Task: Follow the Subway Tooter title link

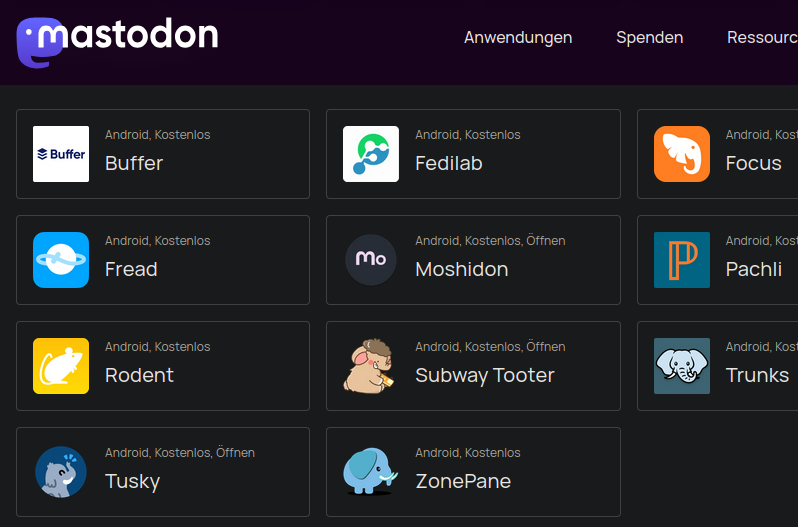Action: tap(484, 375)
